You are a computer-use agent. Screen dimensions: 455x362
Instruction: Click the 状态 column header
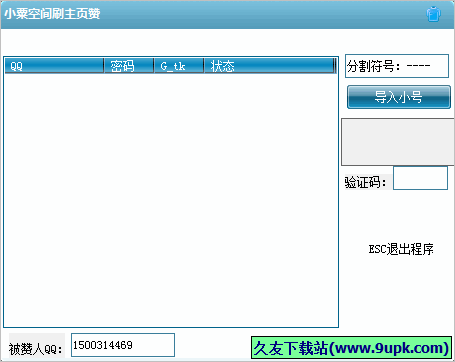click(269, 66)
